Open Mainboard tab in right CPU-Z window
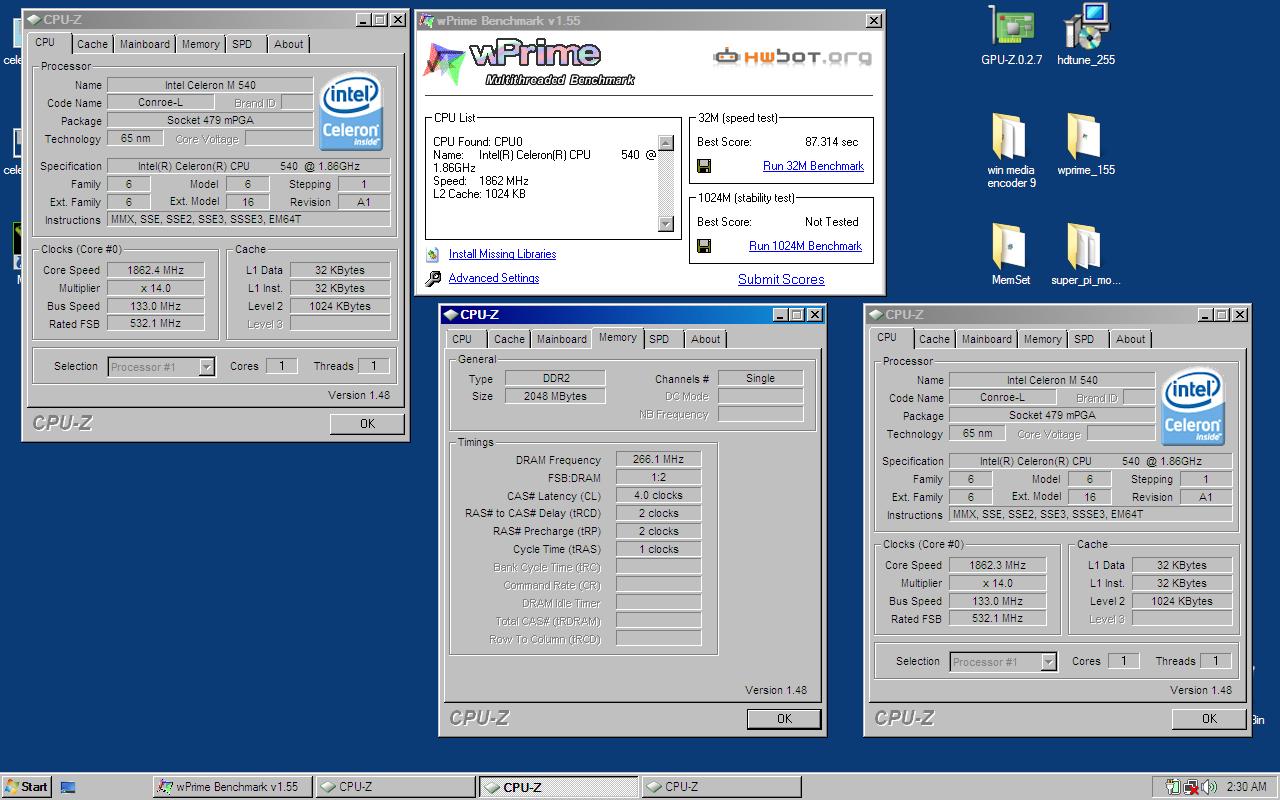The height and width of the screenshot is (800, 1280). [x=987, y=339]
